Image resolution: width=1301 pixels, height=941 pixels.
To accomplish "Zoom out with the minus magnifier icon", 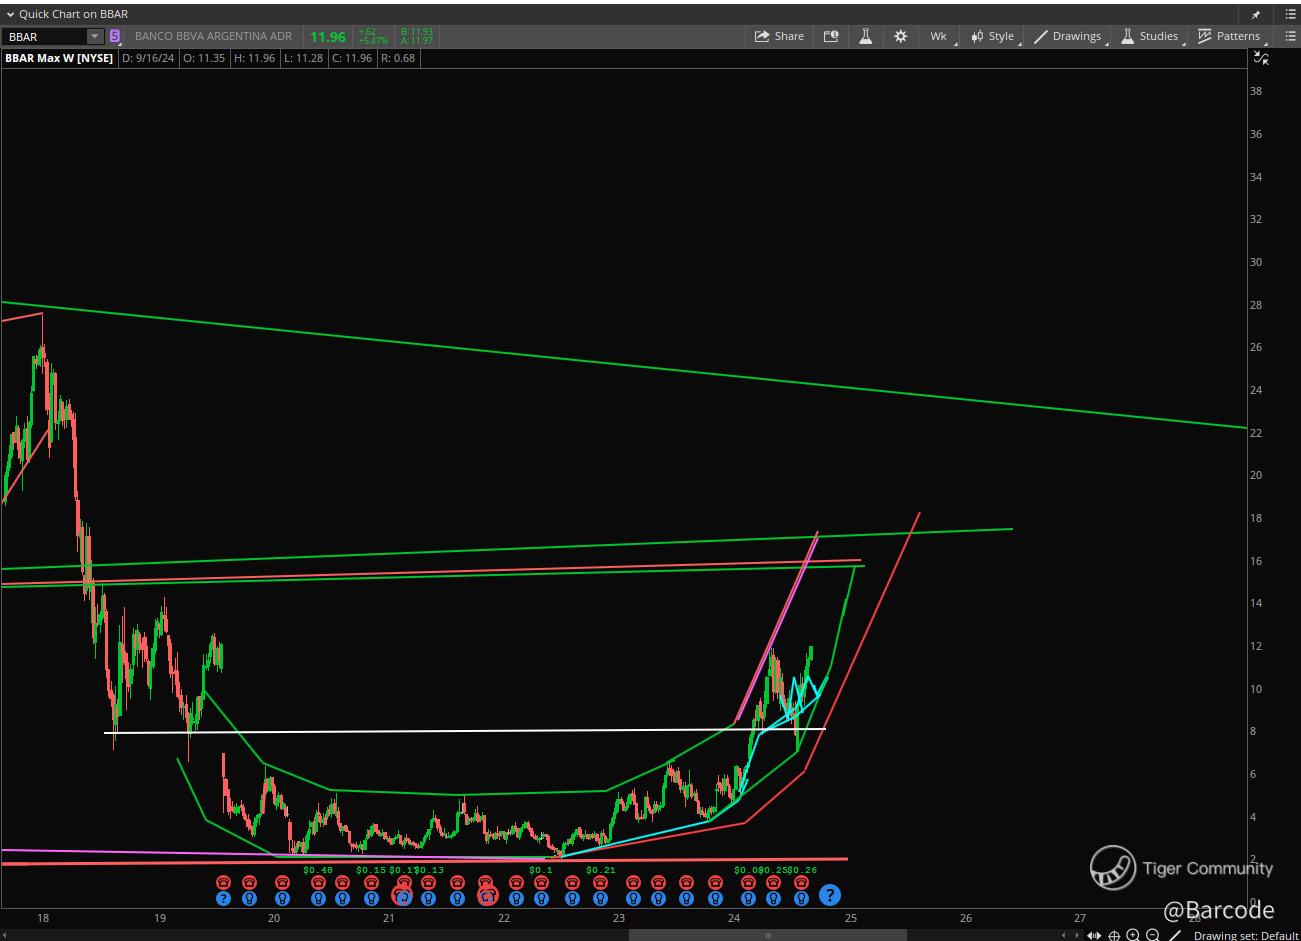I will pyautogui.click(x=1152, y=935).
